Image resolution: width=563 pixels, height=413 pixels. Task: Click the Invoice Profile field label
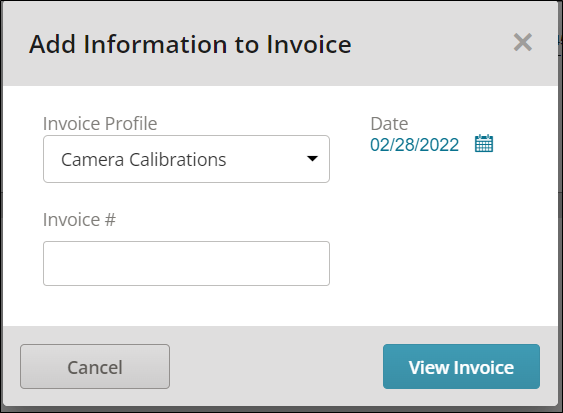[x=100, y=124]
